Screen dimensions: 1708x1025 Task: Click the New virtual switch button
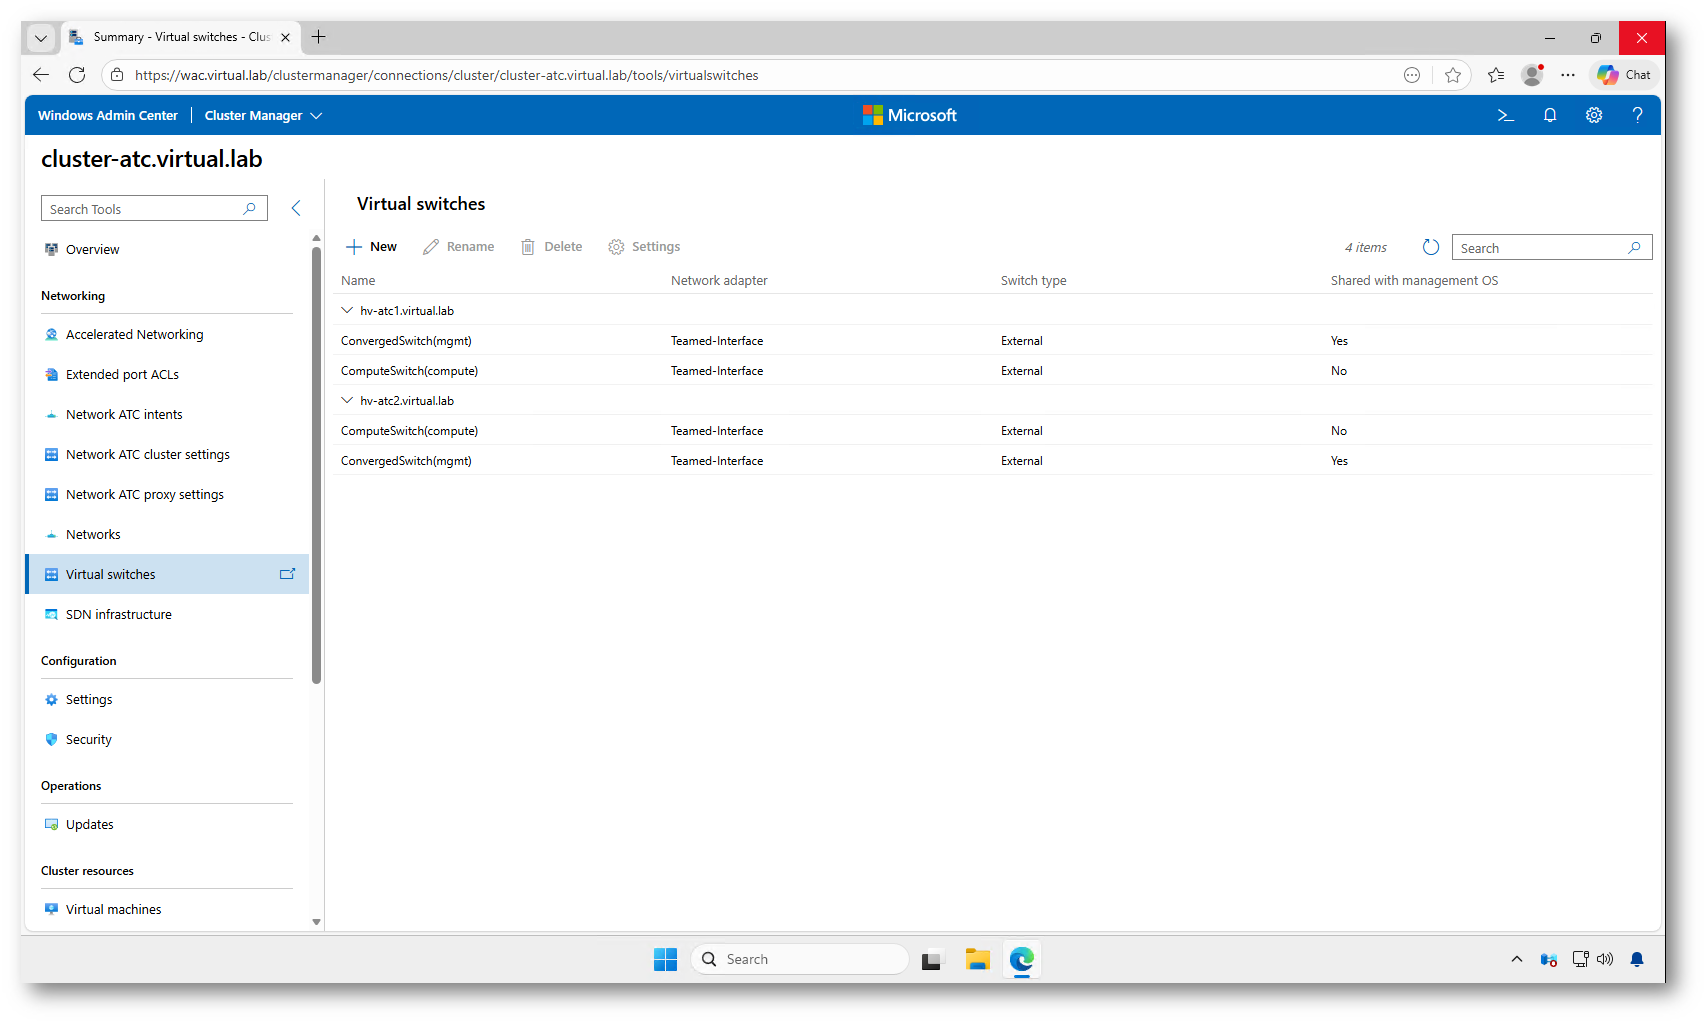[371, 247]
